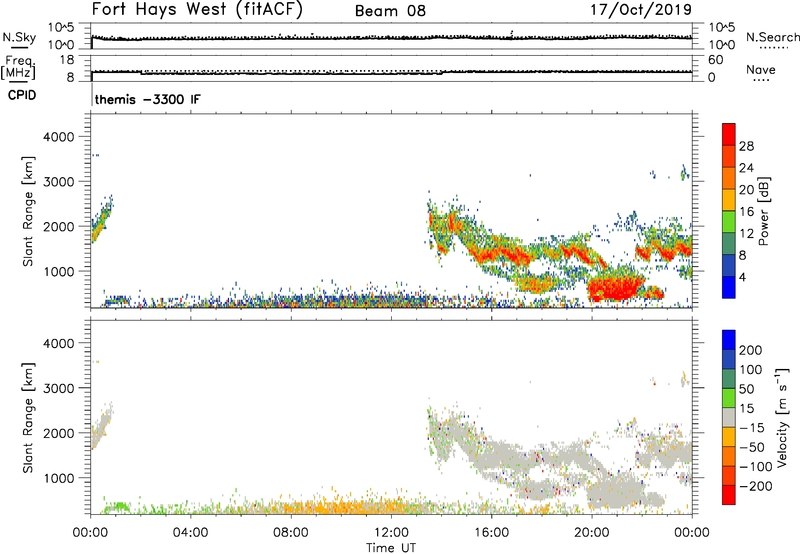The image size is (800, 554).
Task: Click the '60' Nave axis value
Action: pos(716,60)
